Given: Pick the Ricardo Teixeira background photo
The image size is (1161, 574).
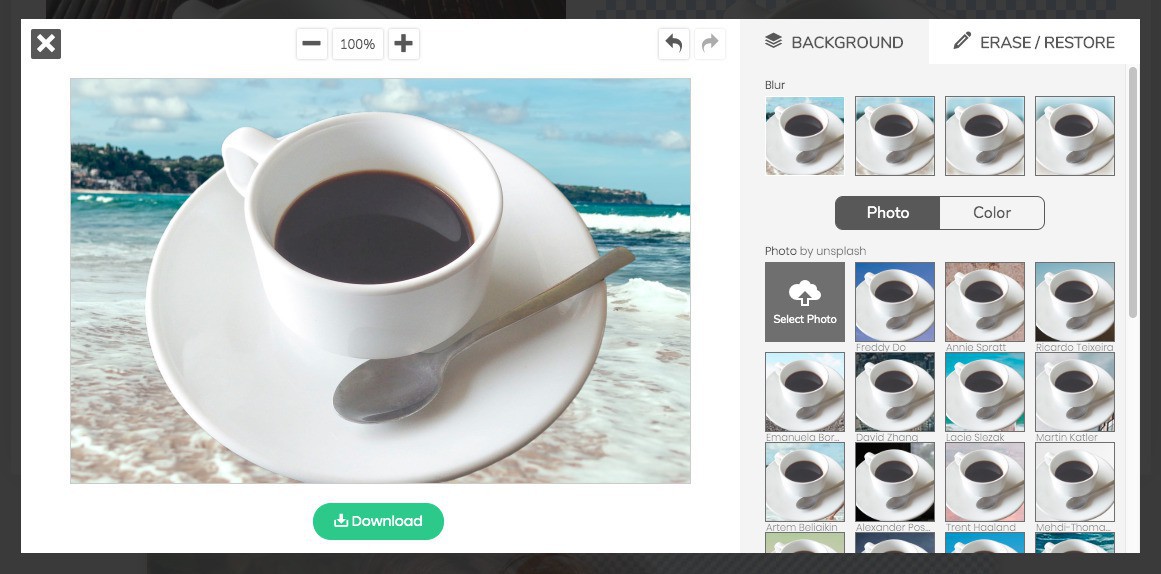Looking at the screenshot, I should point(1074,302).
